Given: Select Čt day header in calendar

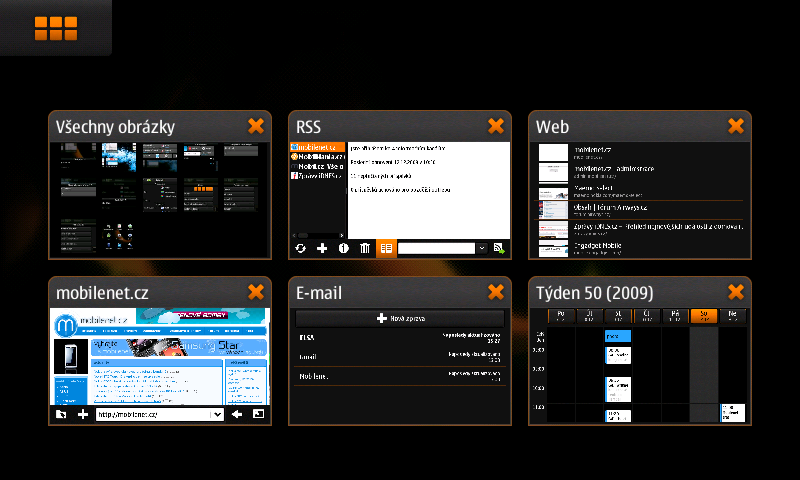Looking at the screenshot, I should click(646, 316).
